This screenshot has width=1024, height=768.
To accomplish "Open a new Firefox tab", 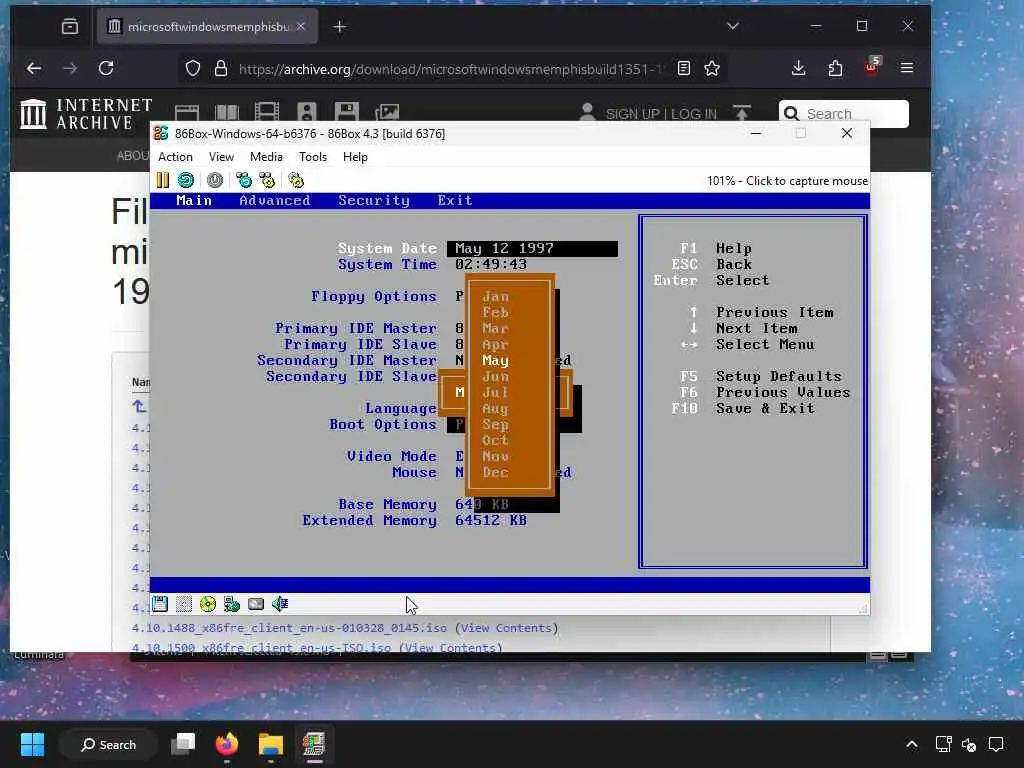I will point(340,27).
